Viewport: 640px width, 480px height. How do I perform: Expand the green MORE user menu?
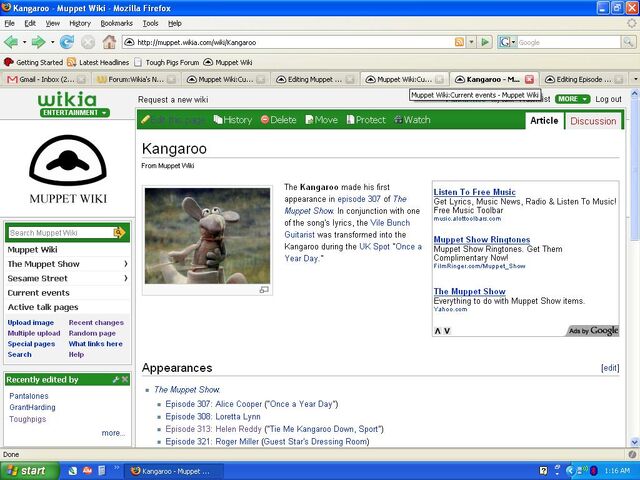coord(572,99)
